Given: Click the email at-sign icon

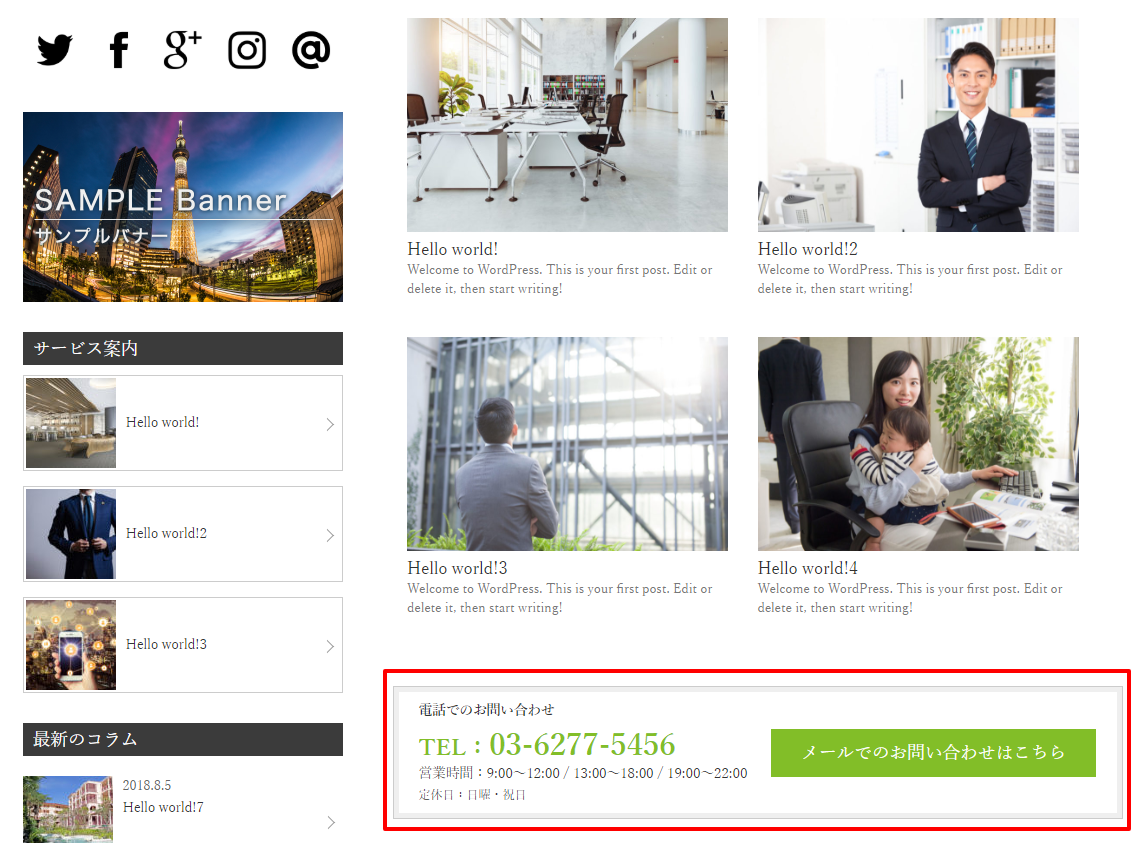Looking at the screenshot, I should [311, 50].
